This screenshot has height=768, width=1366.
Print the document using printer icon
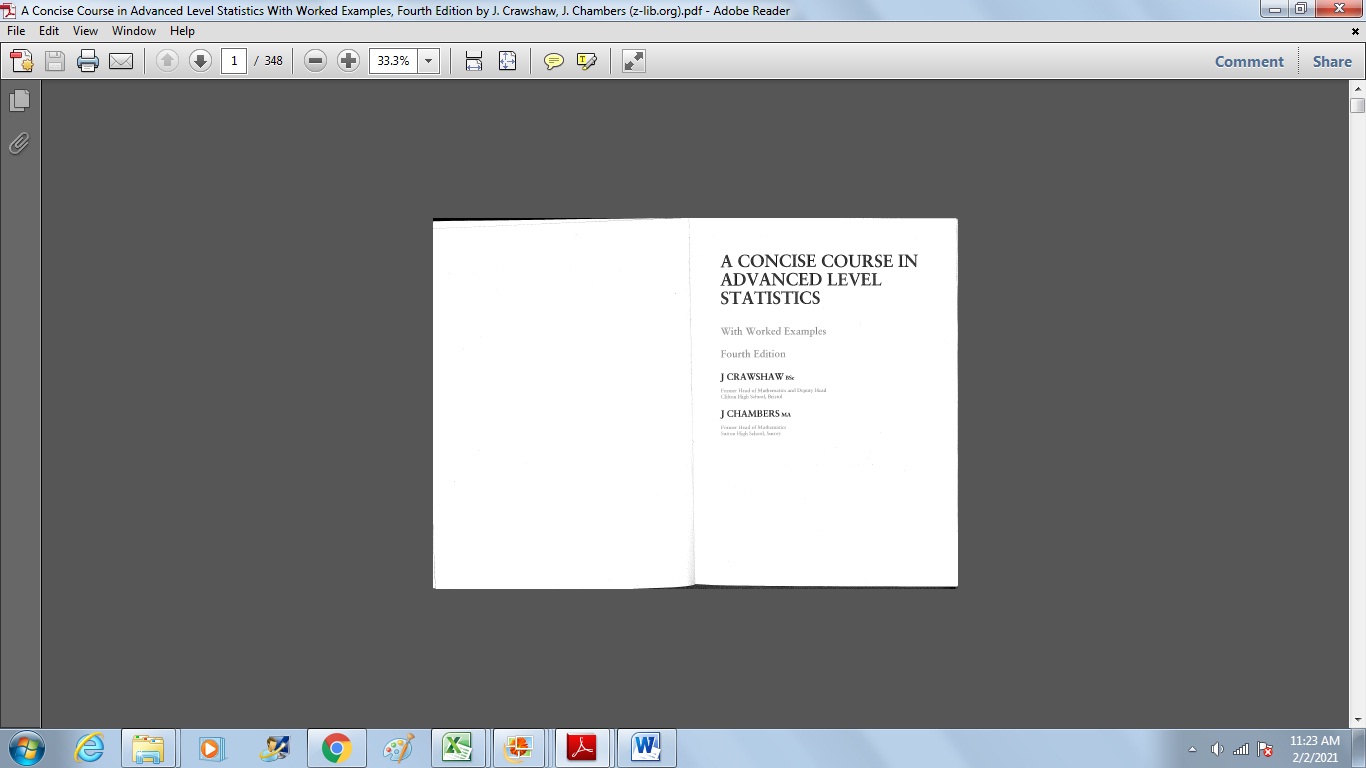[x=88, y=61]
